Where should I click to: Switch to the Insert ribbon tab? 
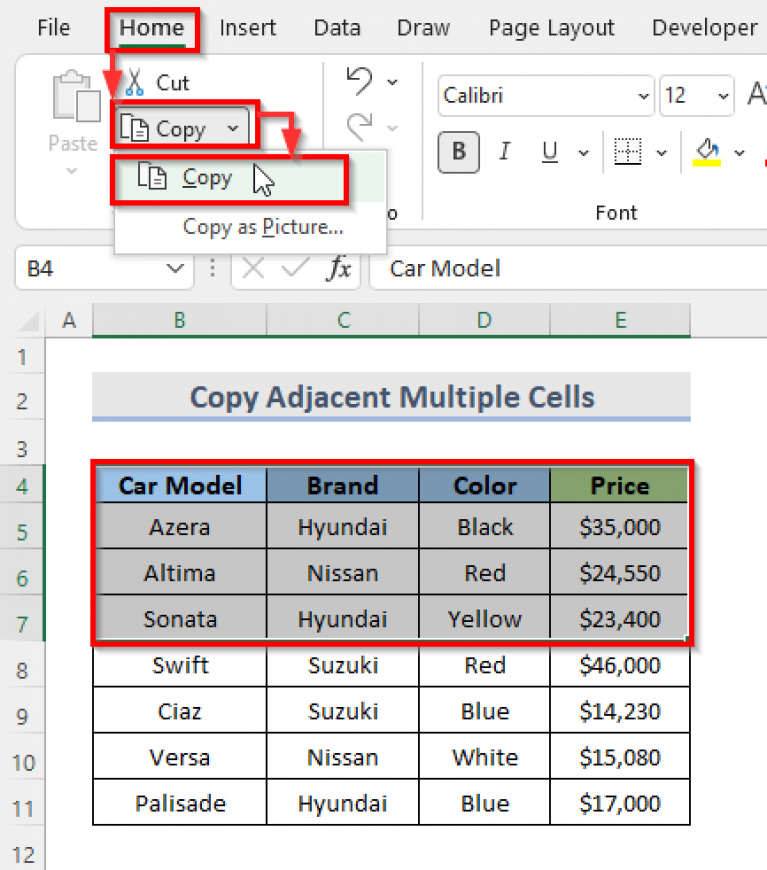pyautogui.click(x=247, y=28)
